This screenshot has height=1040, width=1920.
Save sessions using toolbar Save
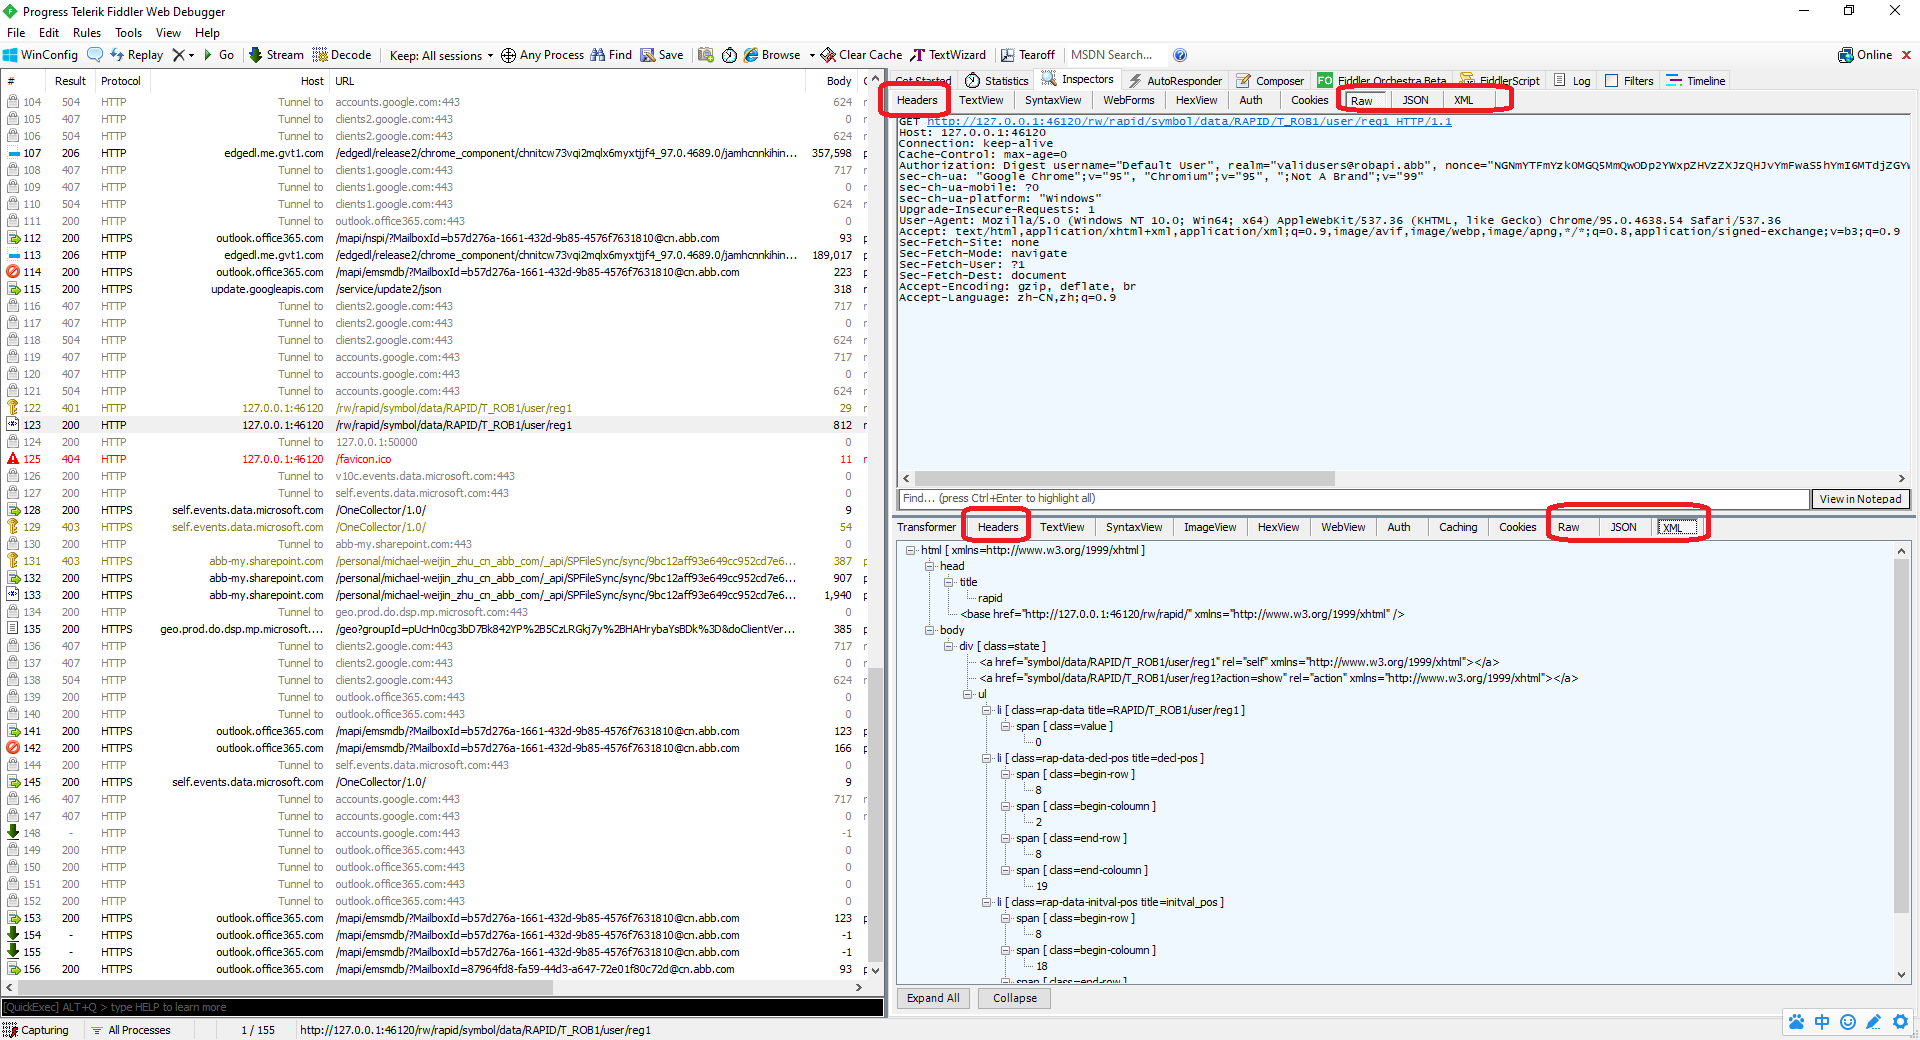pyautogui.click(x=662, y=55)
